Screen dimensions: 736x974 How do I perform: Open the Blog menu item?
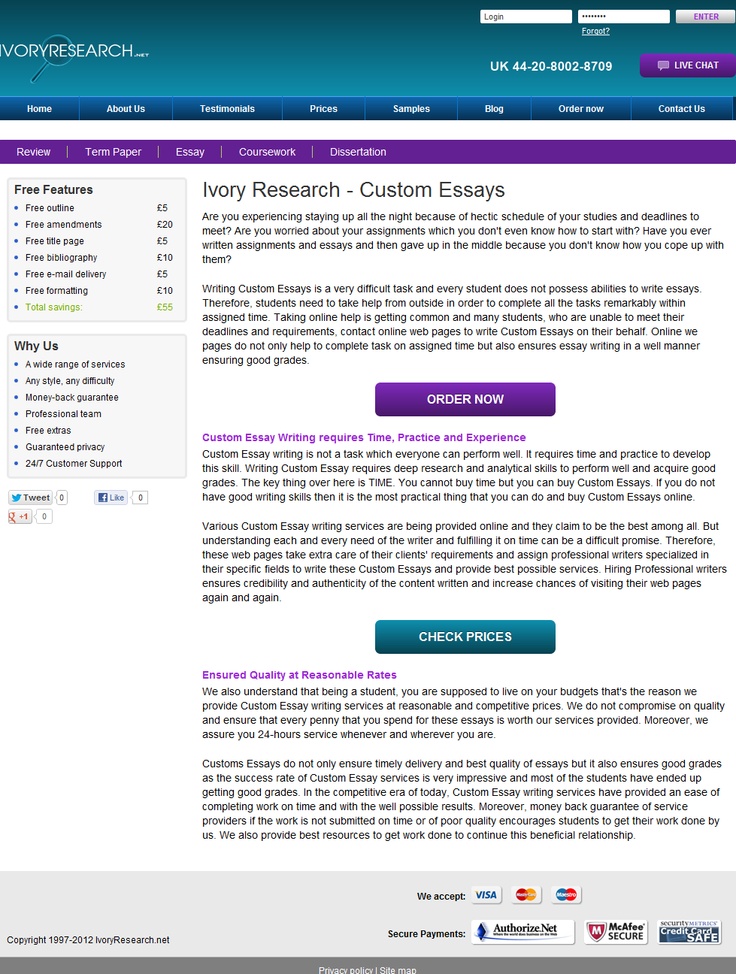tap(494, 109)
